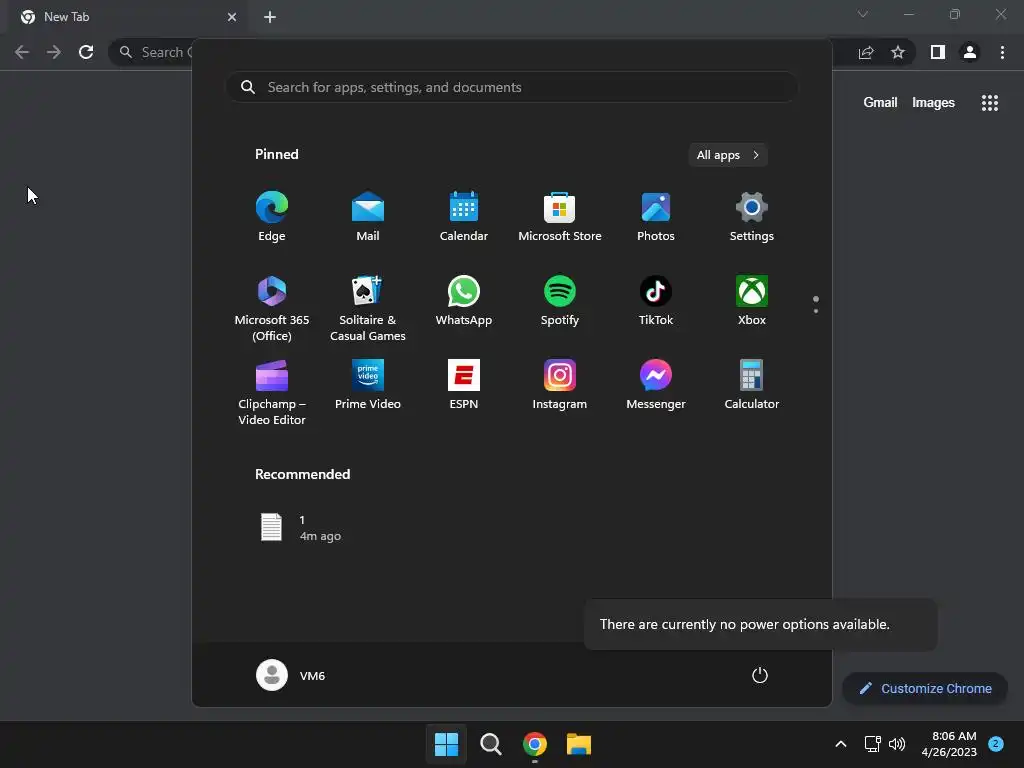Viewport: 1024px width, 768px height.
Task: Open the WhatsApp app
Action: point(464,300)
